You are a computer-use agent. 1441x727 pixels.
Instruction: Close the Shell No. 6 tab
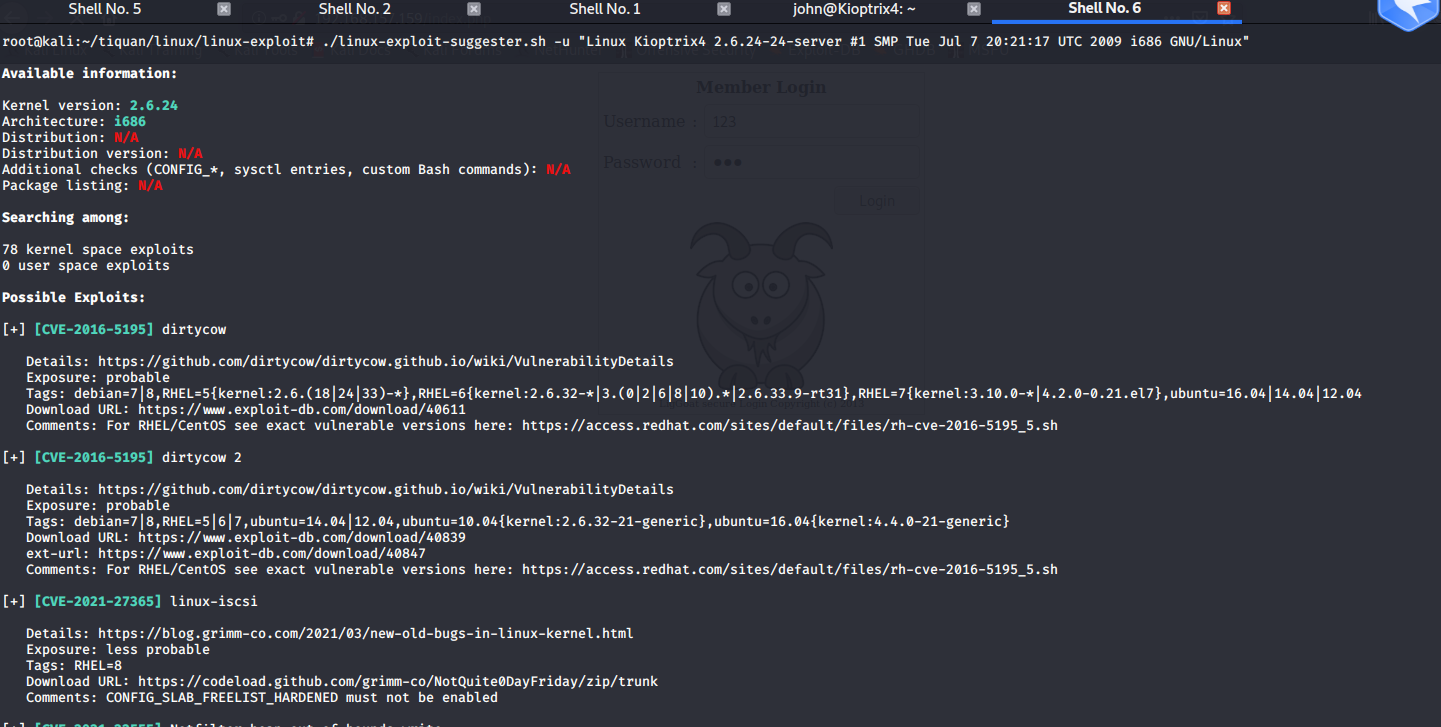pyautogui.click(x=1224, y=8)
